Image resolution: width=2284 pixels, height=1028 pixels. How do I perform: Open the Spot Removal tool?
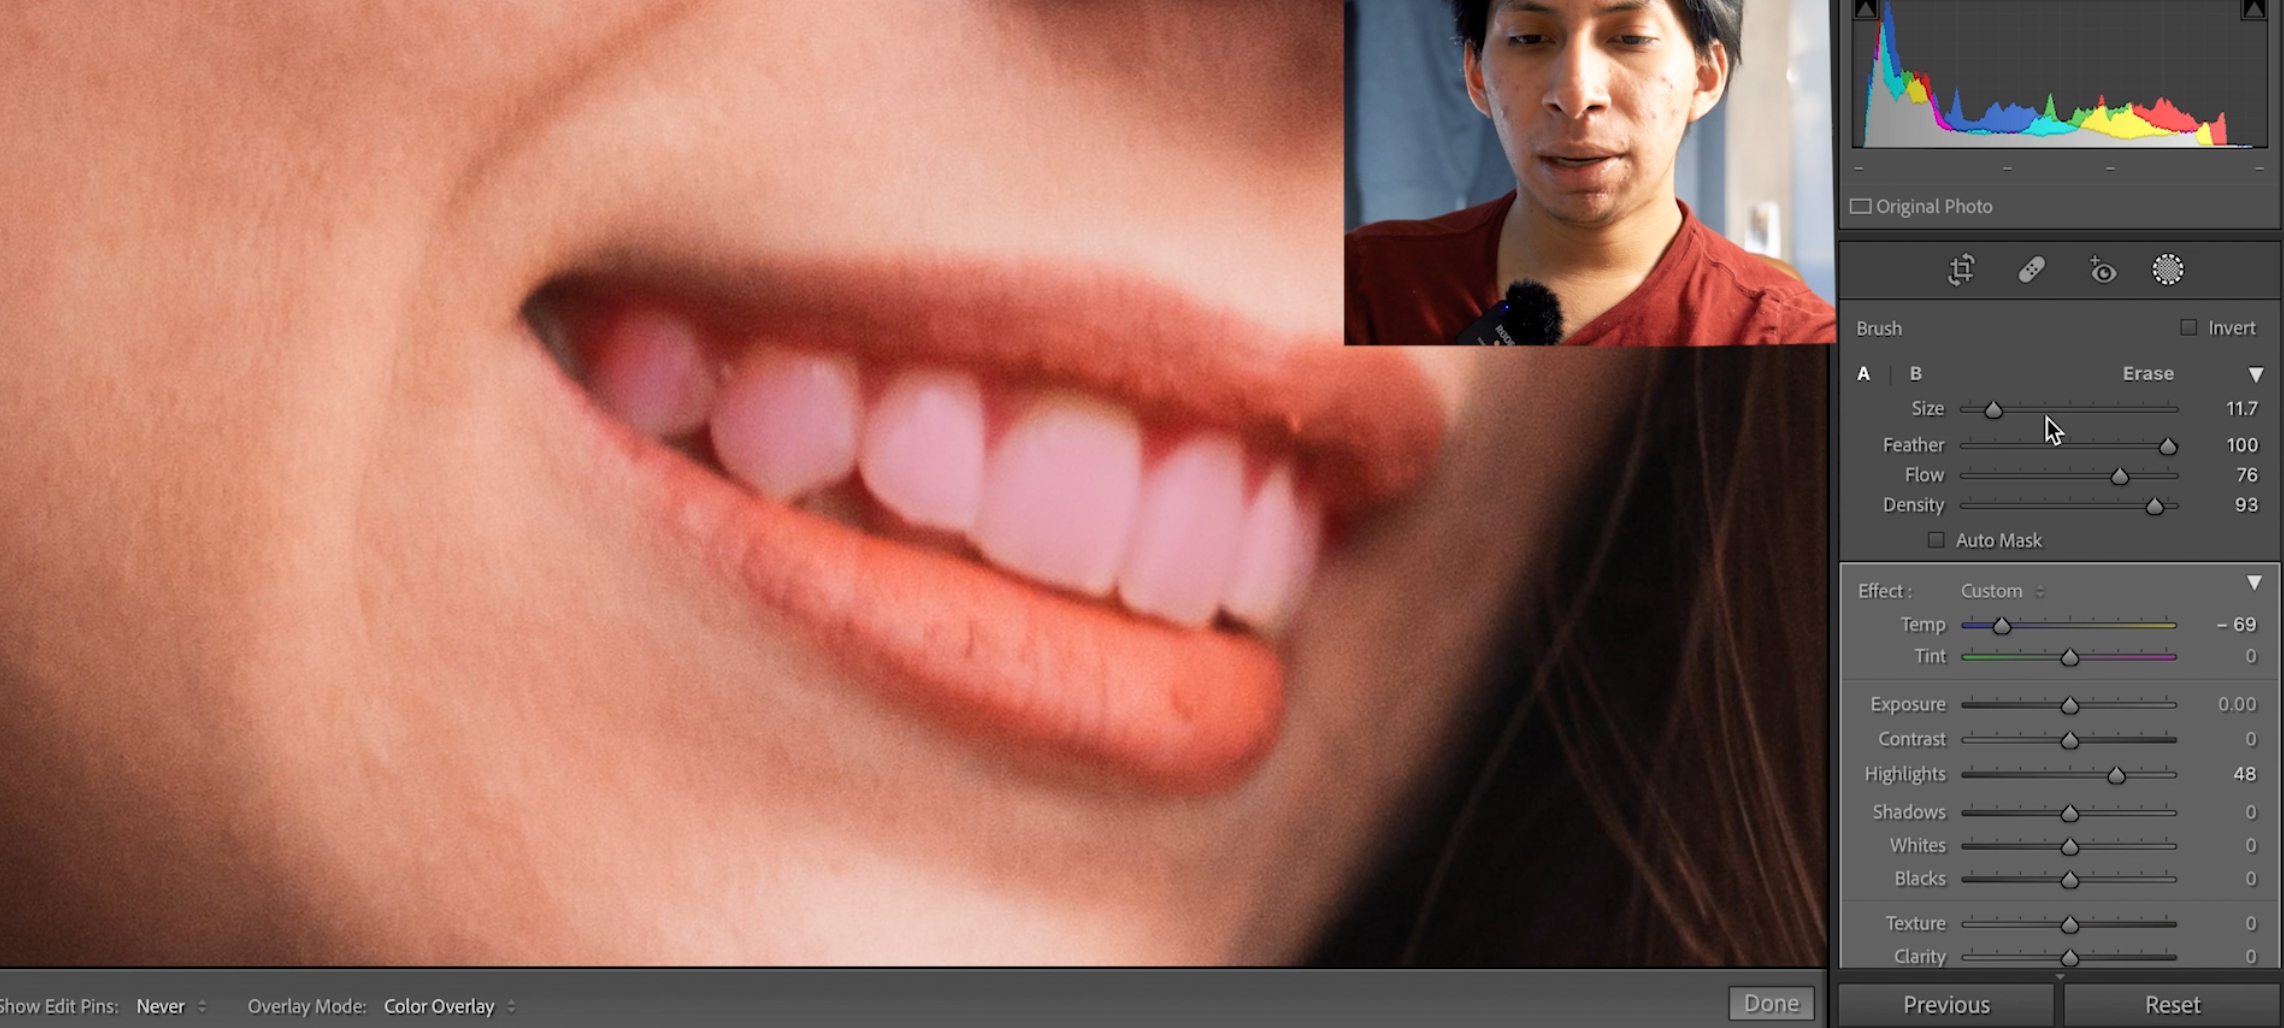[2031, 271]
